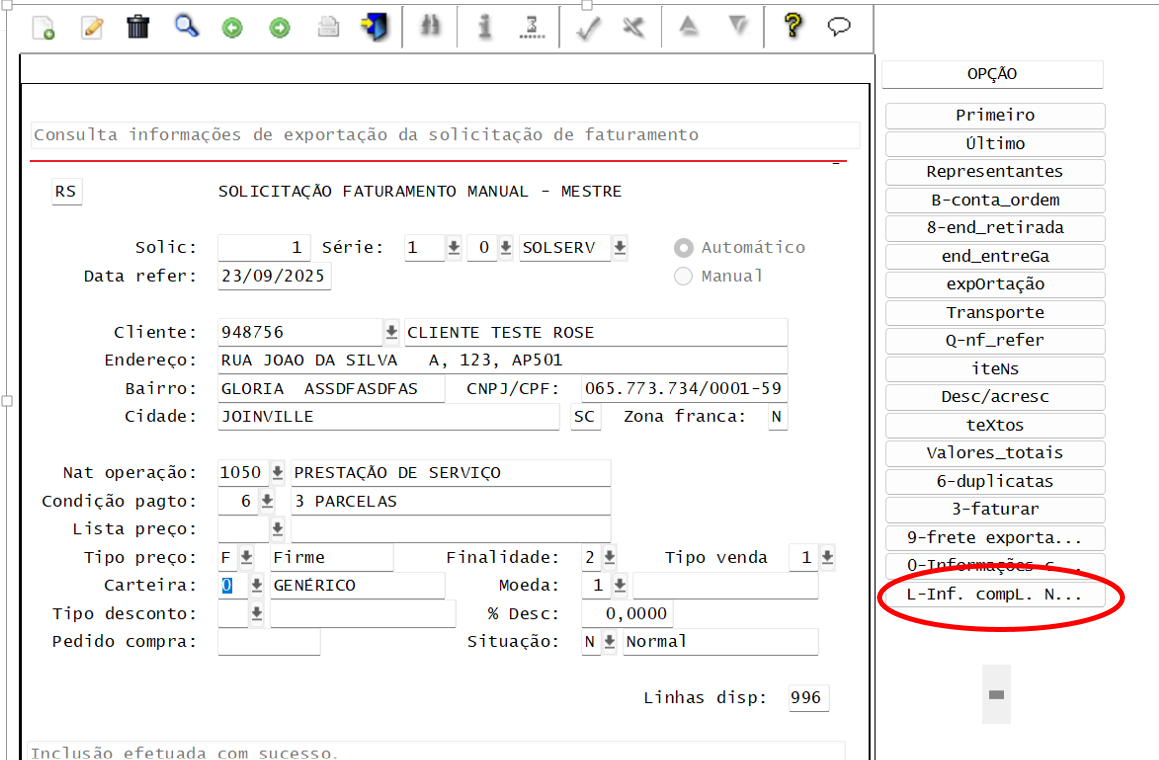Open the Situação lookup arrow
Screen dimensions: 1159x760
[609, 642]
